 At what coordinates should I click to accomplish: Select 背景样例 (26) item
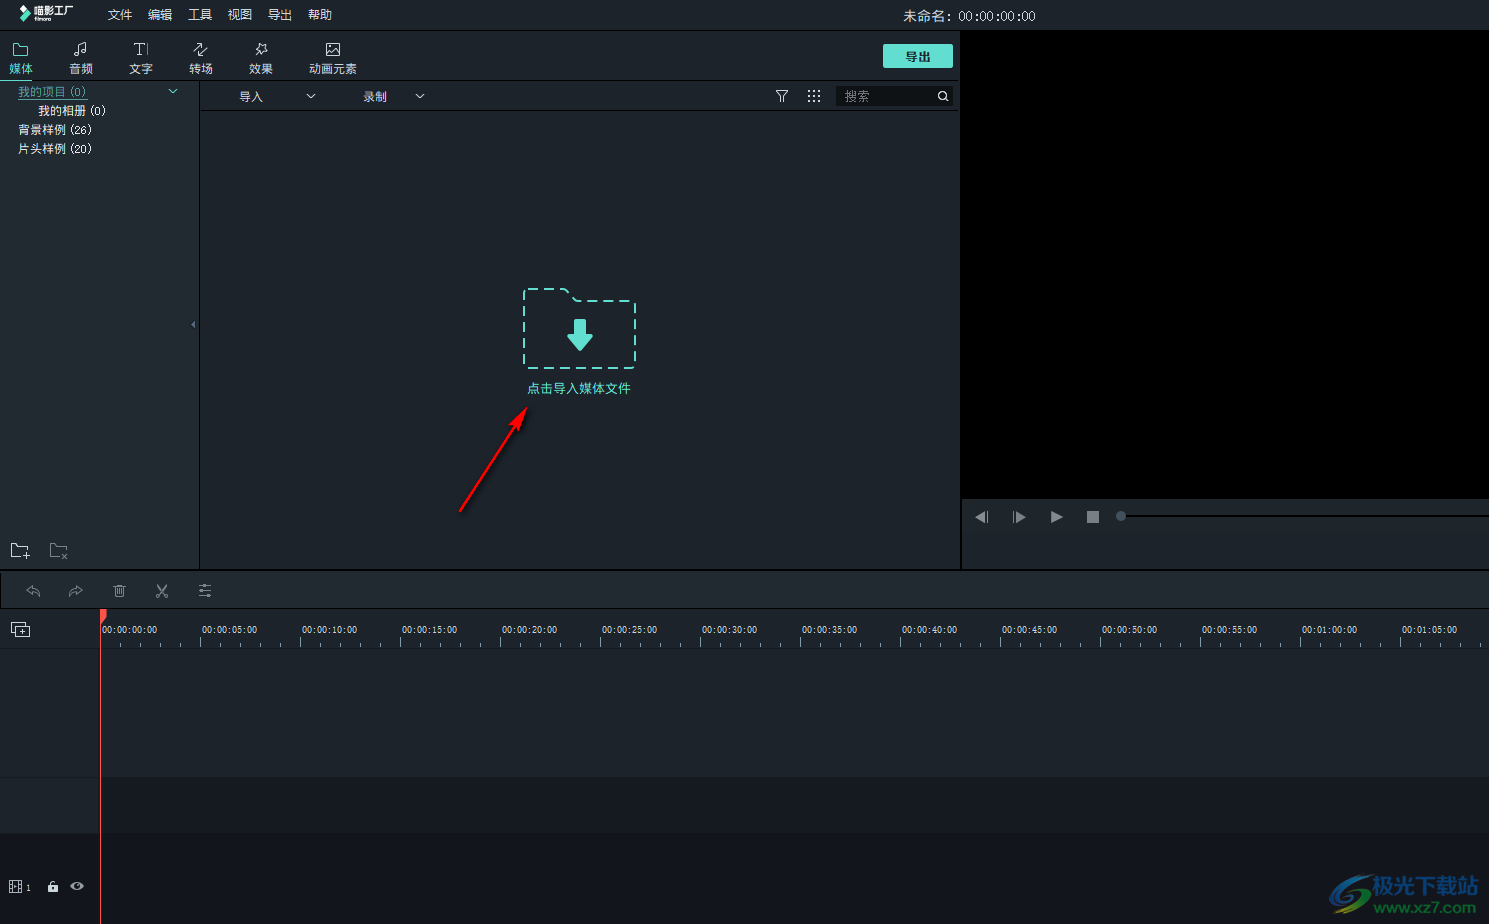(55, 129)
